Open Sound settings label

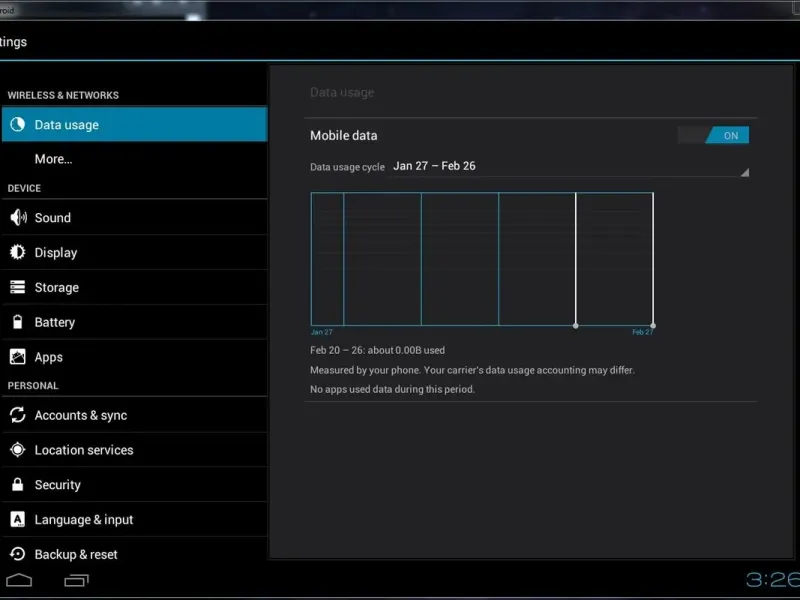[x=53, y=218]
